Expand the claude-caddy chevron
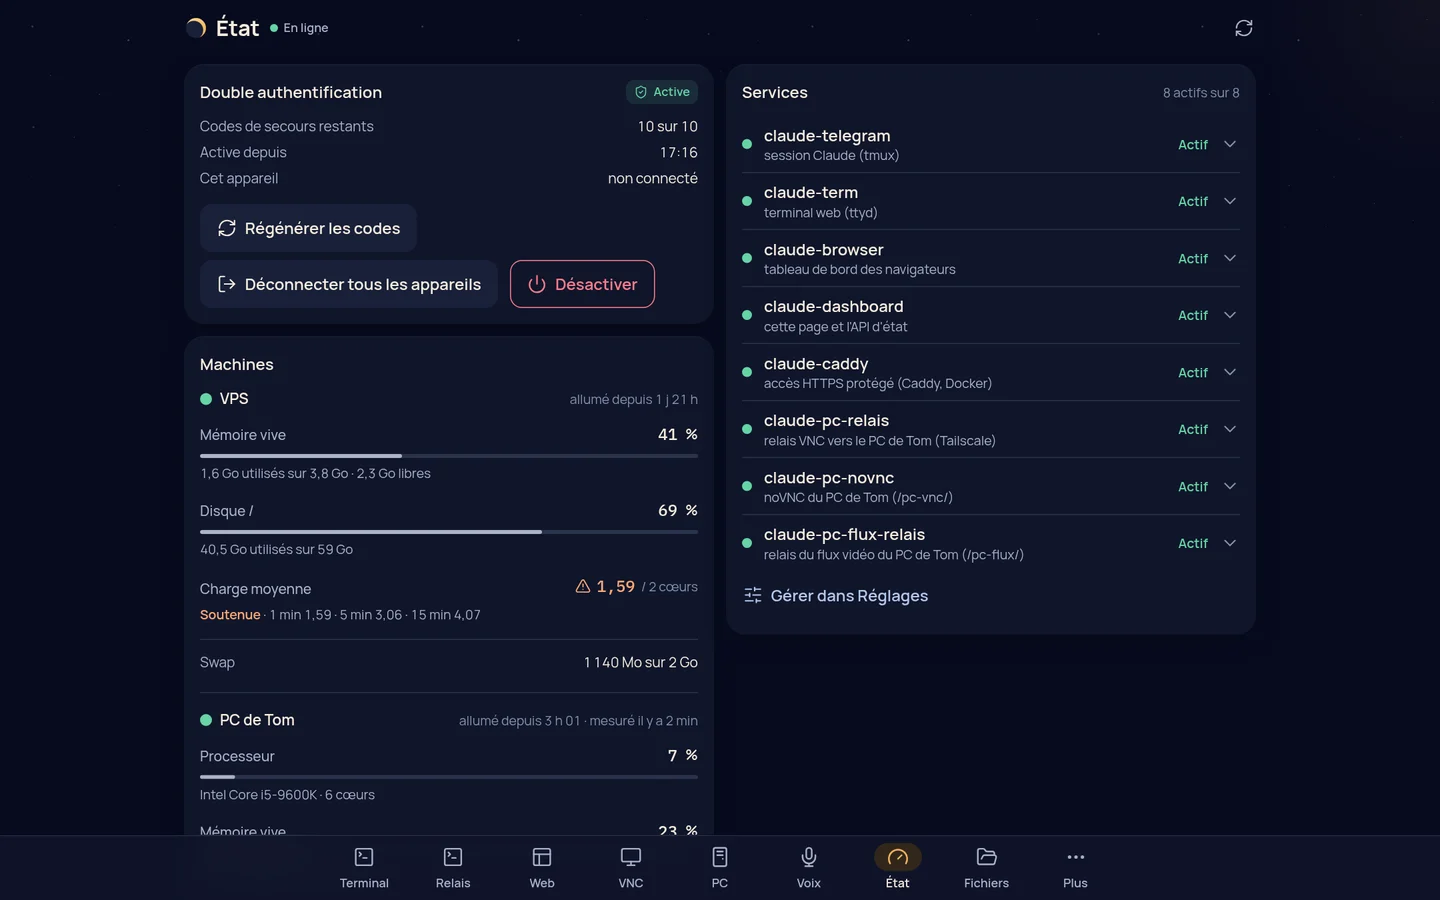The height and width of the screenshot is (900, 1440). tap(1230, 372)
